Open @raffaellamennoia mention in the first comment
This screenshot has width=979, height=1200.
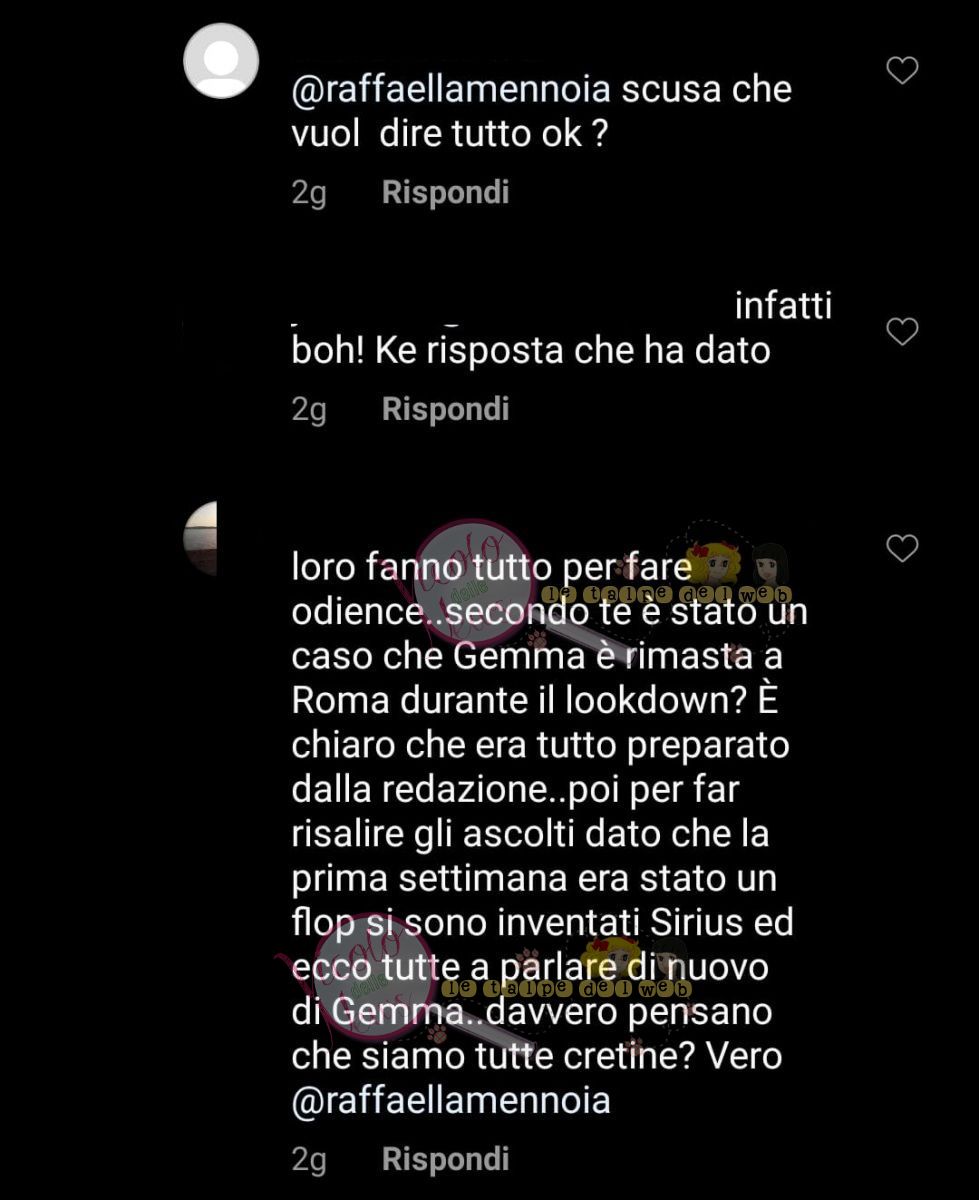[x=451, y=89]
